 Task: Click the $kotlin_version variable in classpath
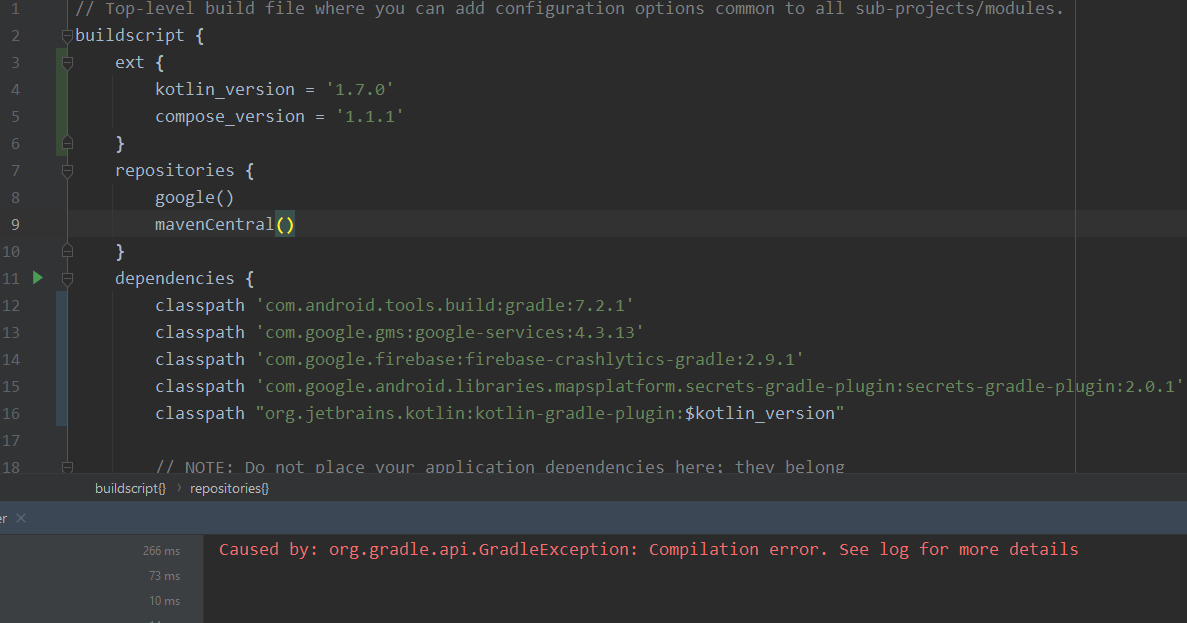pos(759,413)
